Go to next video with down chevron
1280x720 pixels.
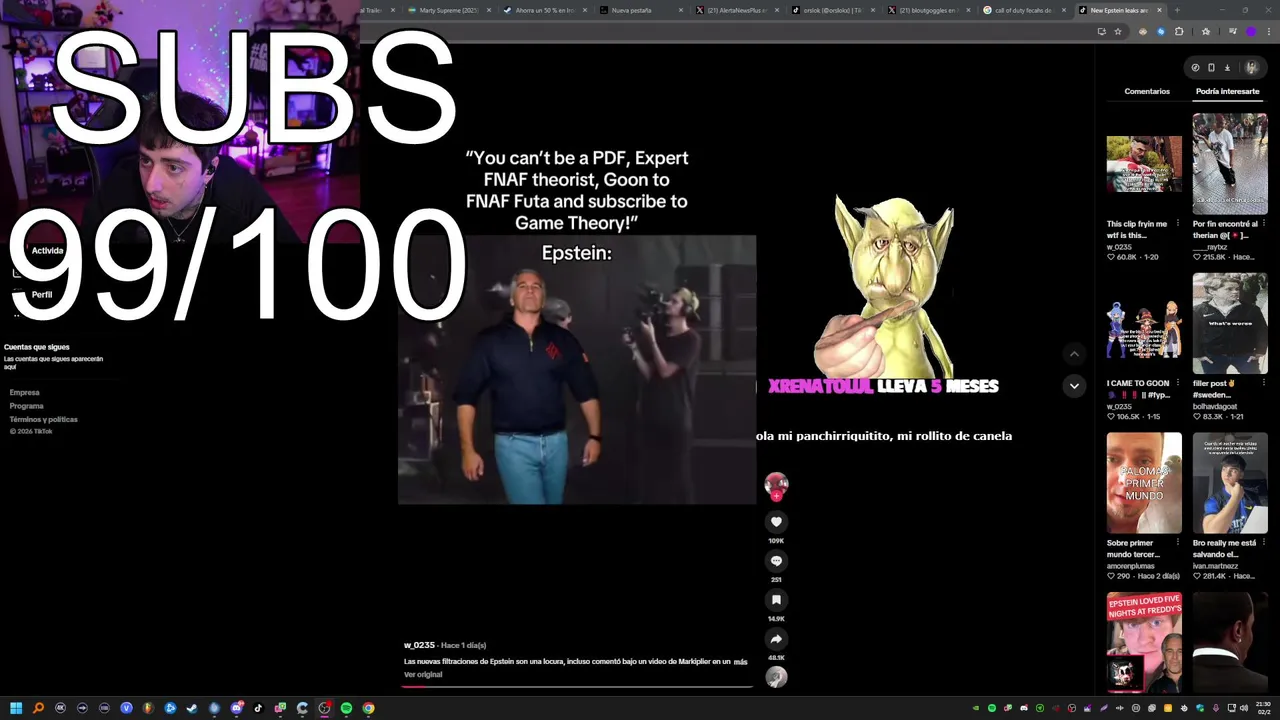pos(1074,386)
